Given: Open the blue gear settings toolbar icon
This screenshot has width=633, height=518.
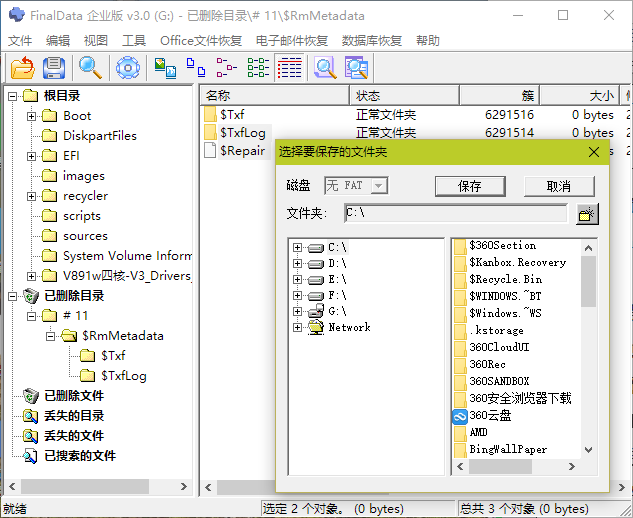Looking at the screenshot, I should coord(128,67).
